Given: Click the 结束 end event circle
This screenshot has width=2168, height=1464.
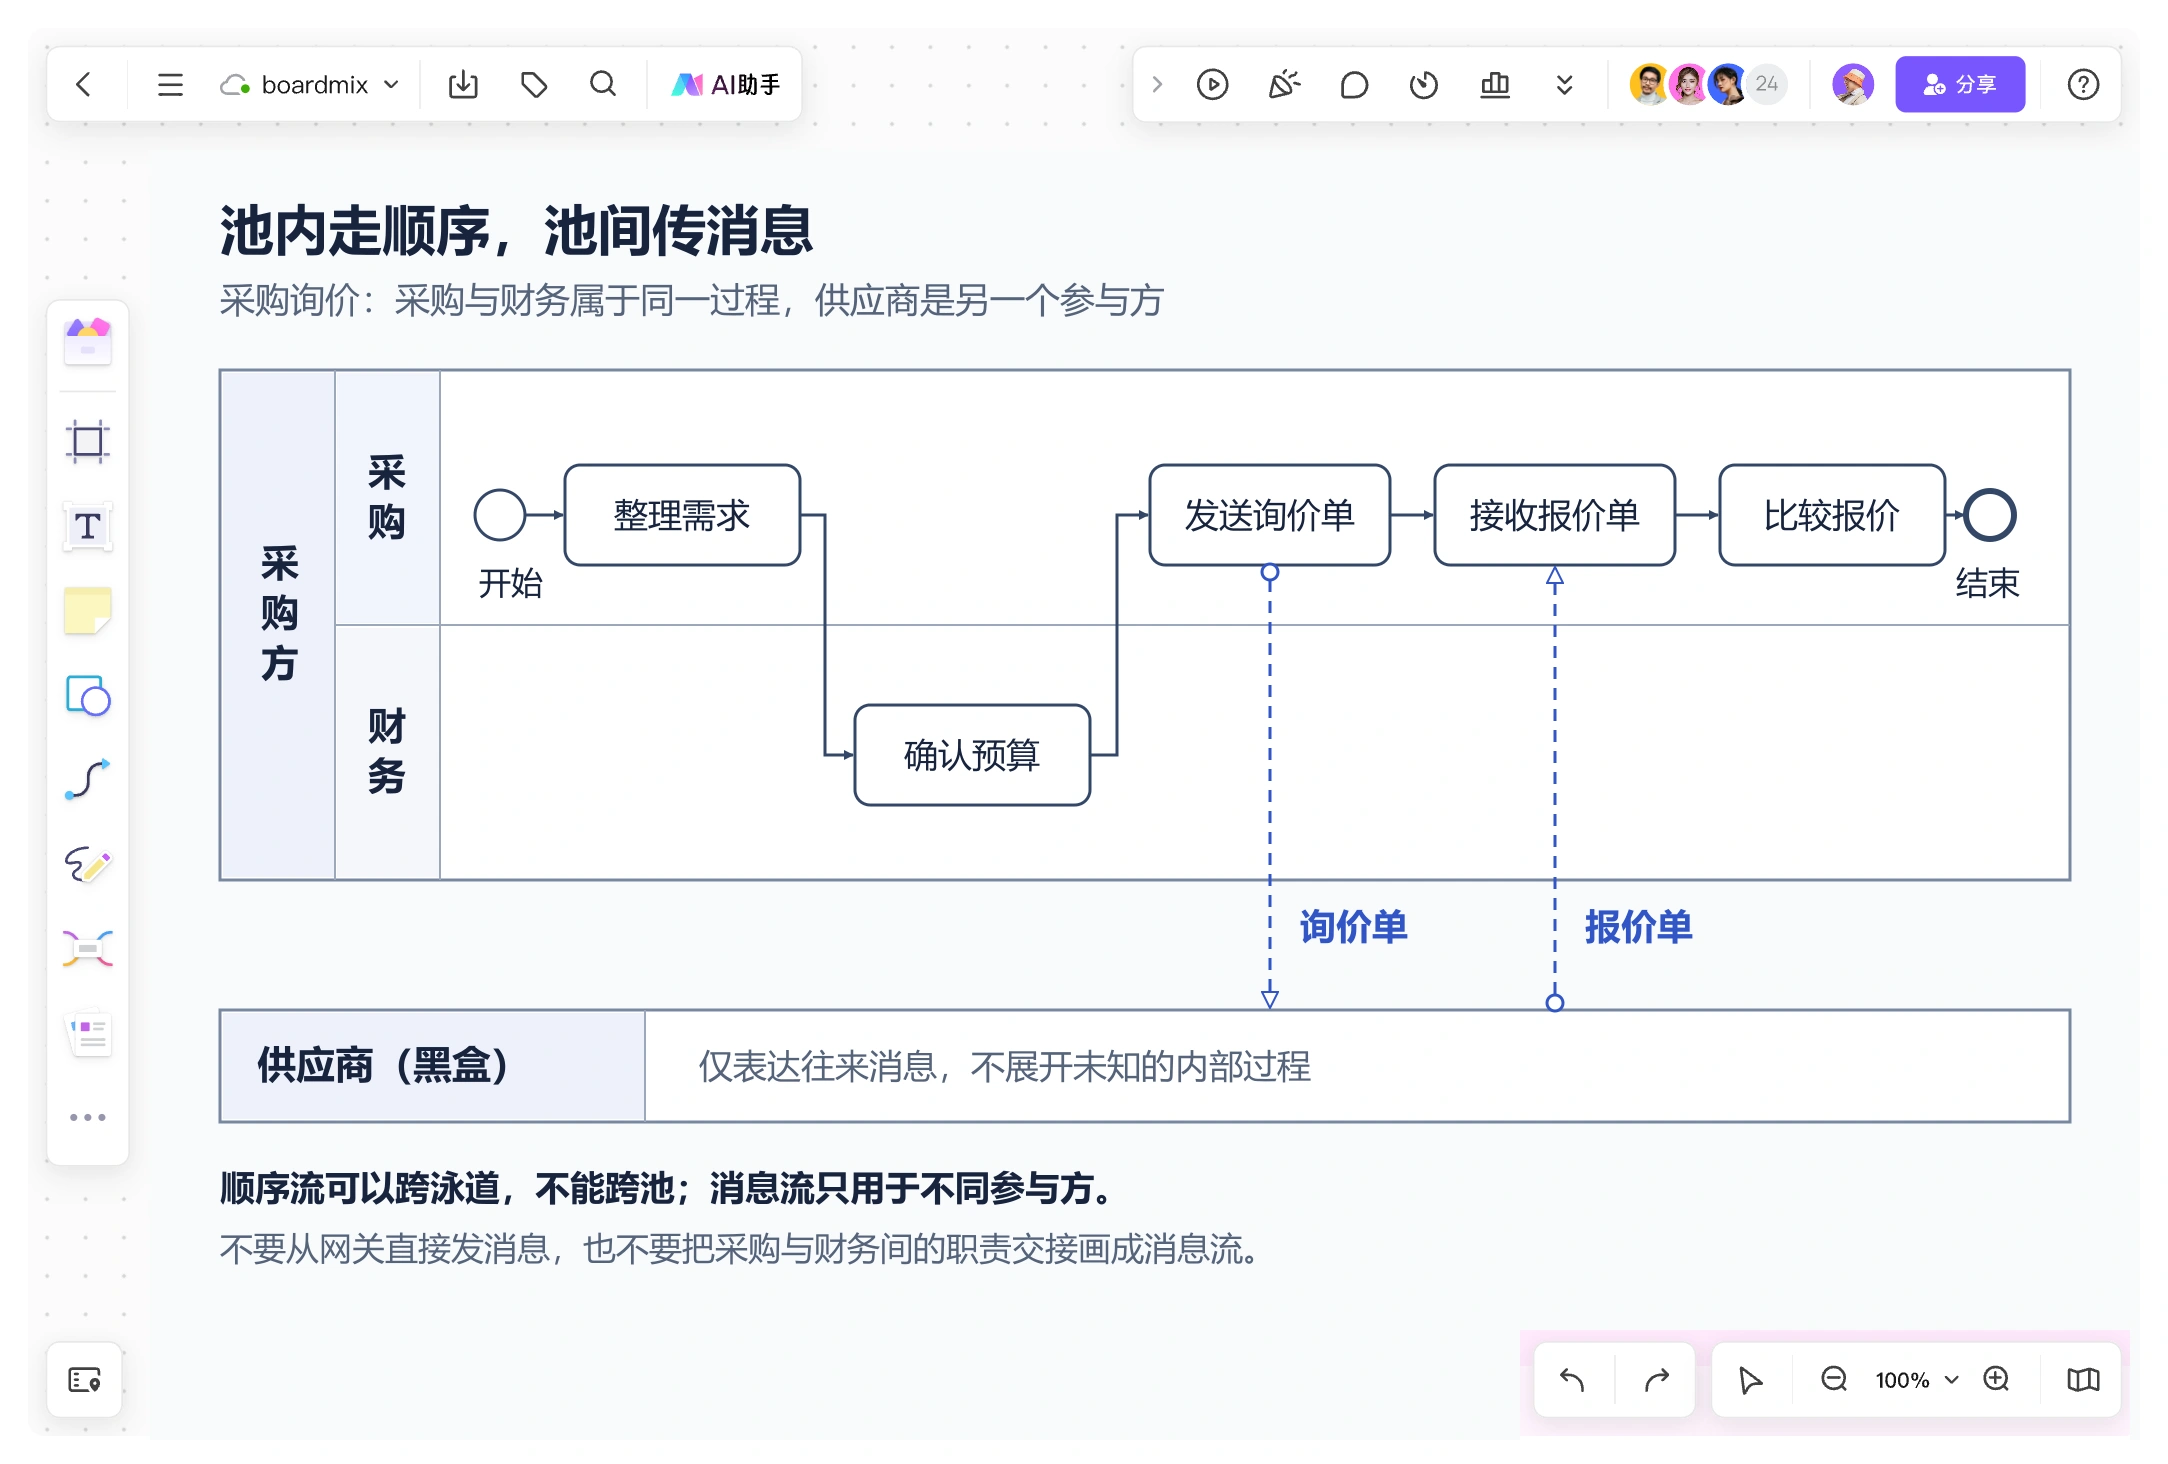Looking at the screenshot, I should (x=1990, y=515).
